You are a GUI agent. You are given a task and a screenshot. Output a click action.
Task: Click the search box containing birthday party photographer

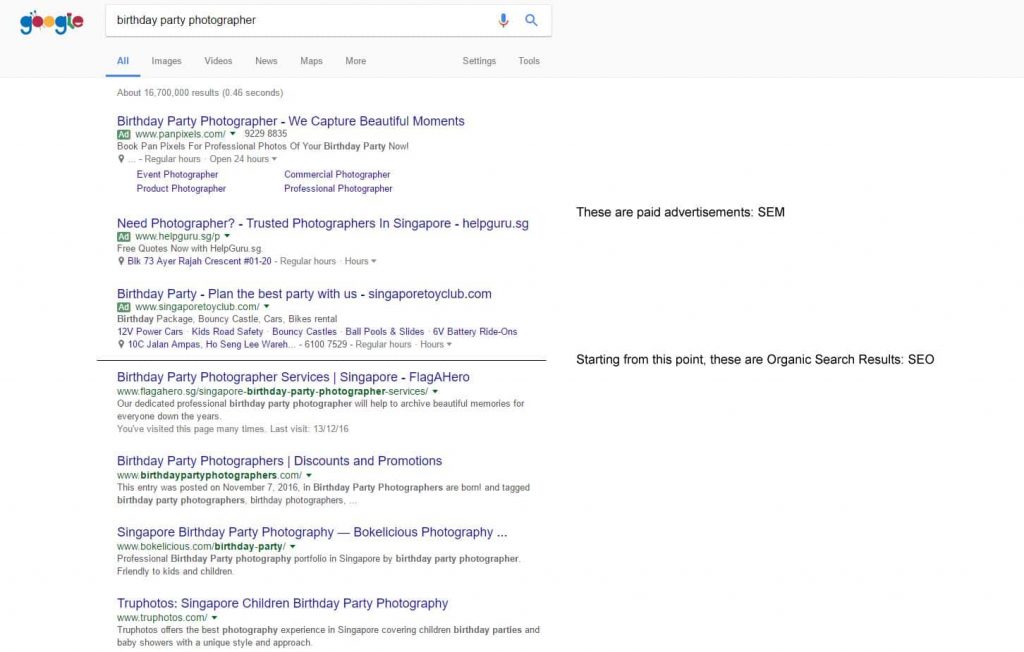(328, 20)
